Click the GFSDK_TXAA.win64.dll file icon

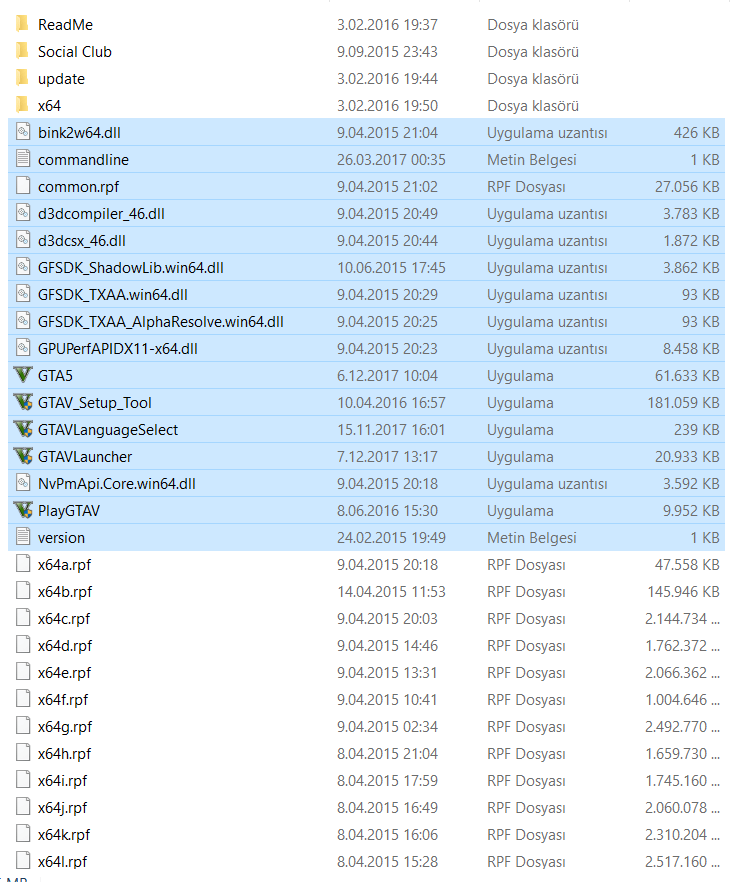tap(22, 294)
